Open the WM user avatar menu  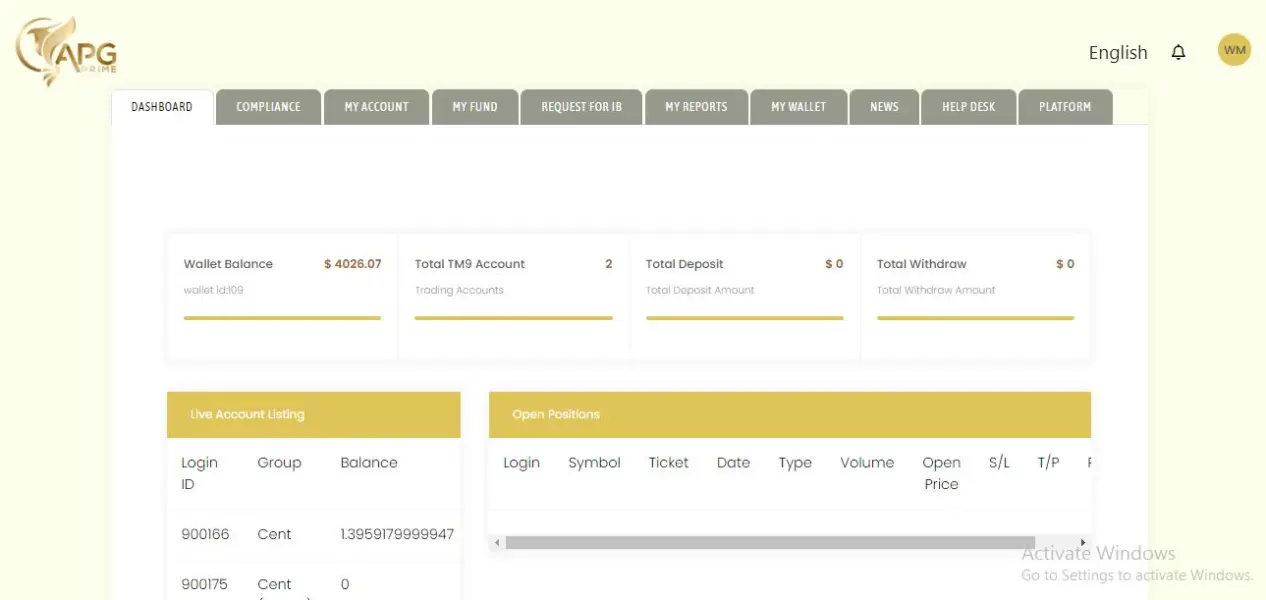(1234, 50)
